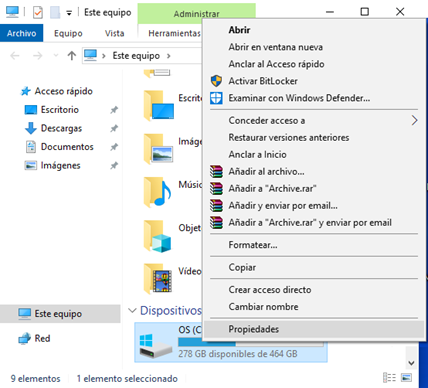This screenshot has height=388, width=428.
Task: Choose Examinar con Windows Defender
Action: (313, 98)
